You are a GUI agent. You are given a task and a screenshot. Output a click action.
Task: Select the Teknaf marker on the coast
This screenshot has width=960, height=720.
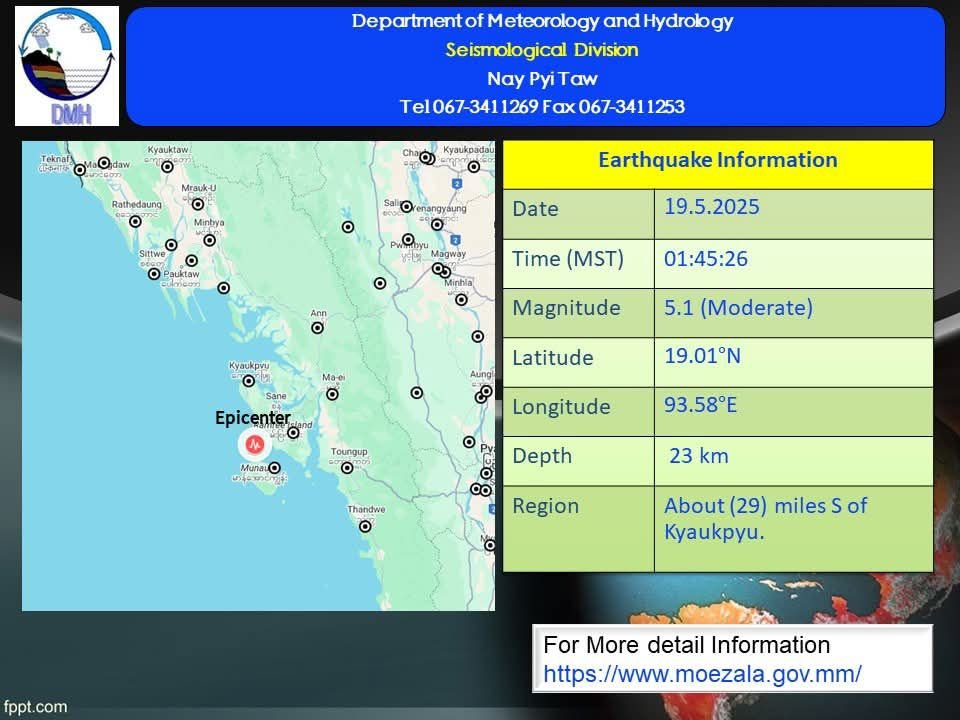80,170
